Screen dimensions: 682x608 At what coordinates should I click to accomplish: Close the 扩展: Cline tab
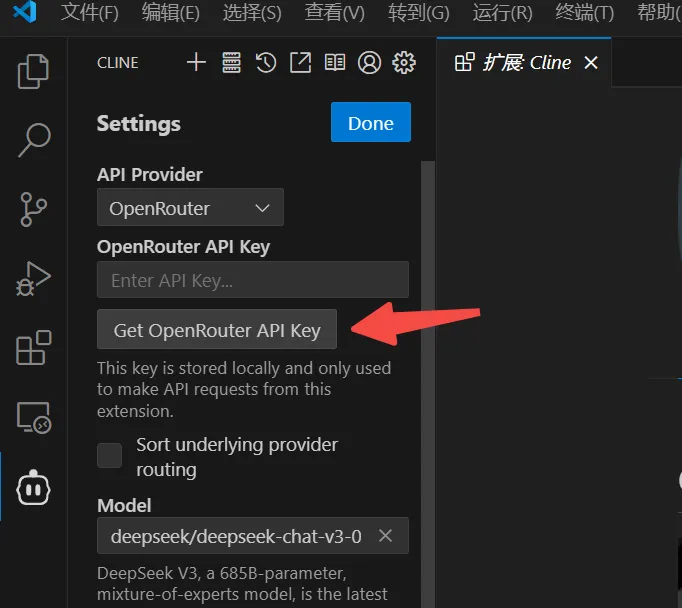pyautogui.click(x=591, y=63)
